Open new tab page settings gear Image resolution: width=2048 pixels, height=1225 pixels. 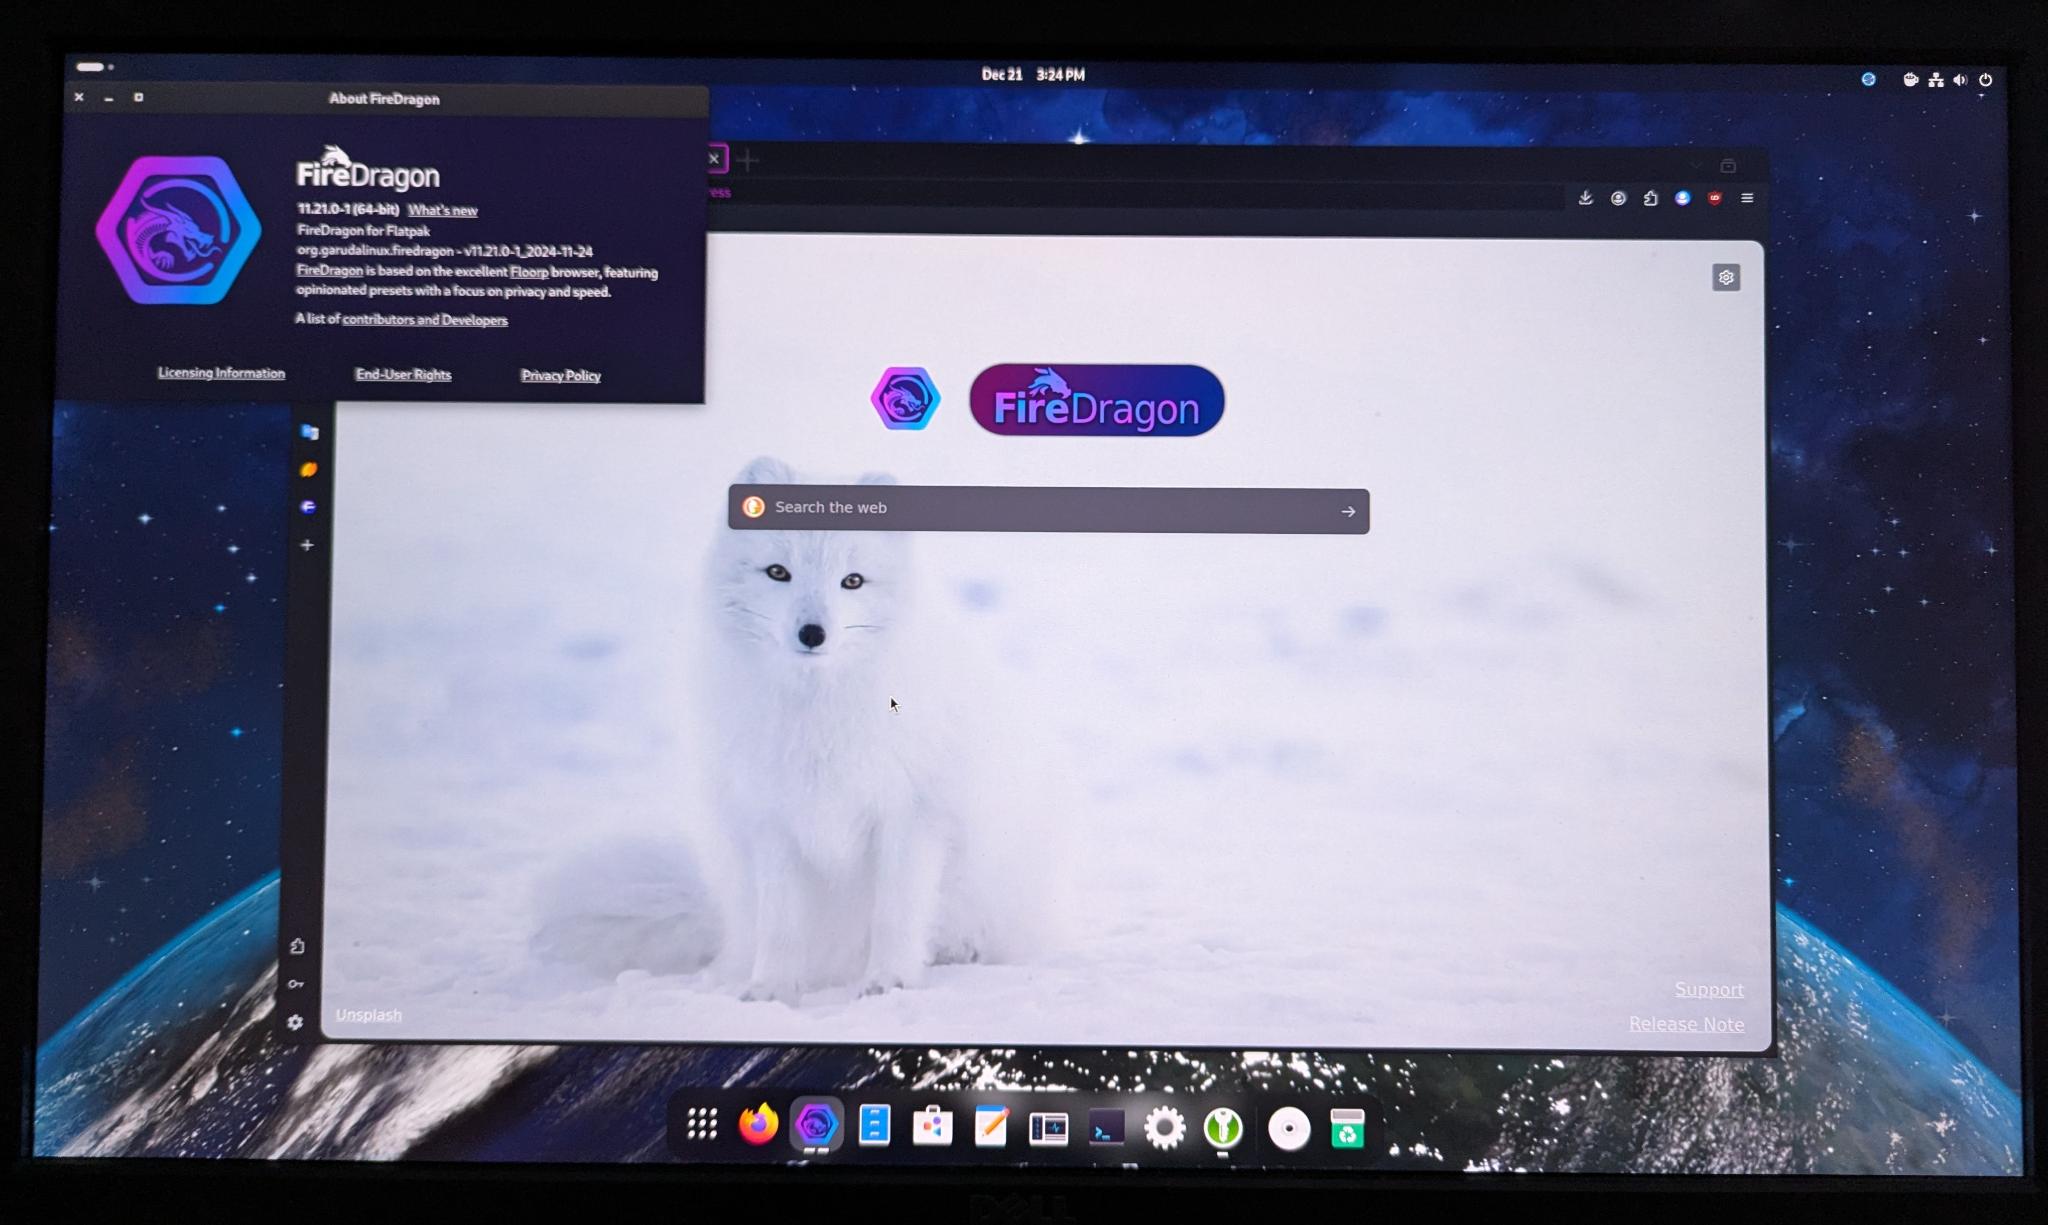1726,277
